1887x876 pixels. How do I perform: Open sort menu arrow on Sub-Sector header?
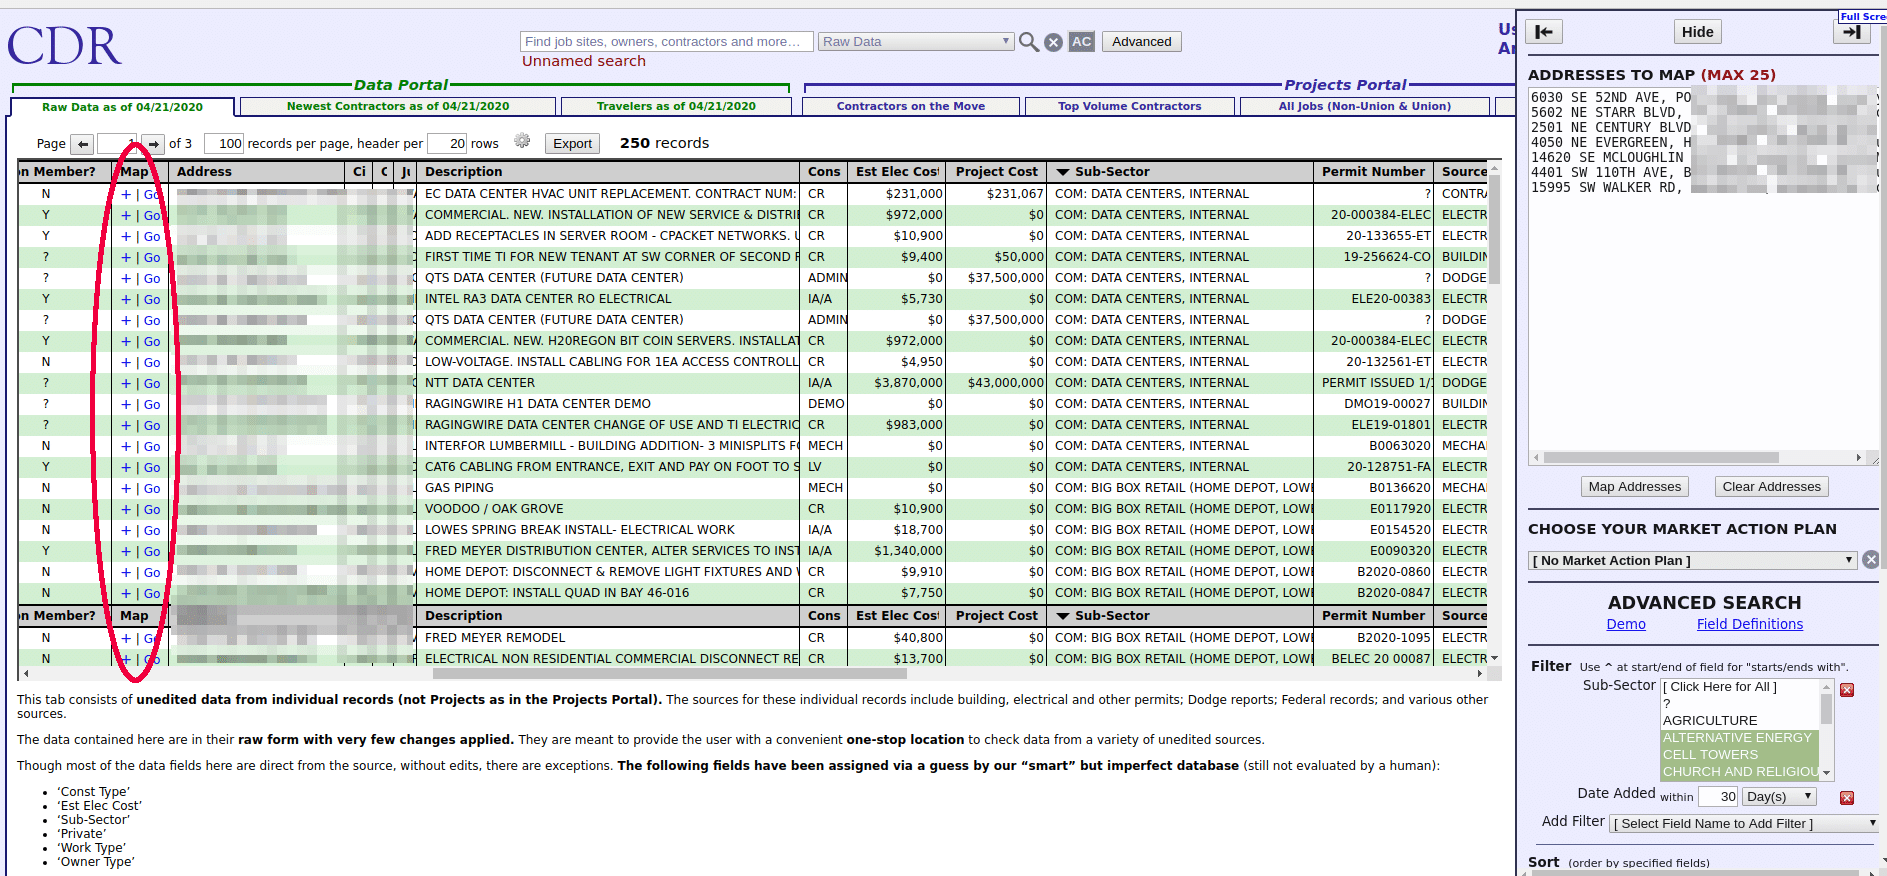point(1063,172)
